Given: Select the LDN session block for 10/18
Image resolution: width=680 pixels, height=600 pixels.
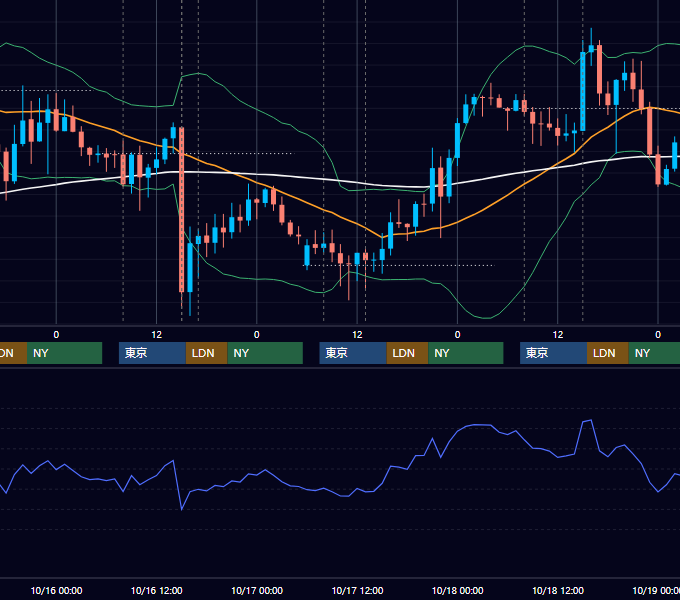Looking at the screenshot, I should (x=608, y=353).
